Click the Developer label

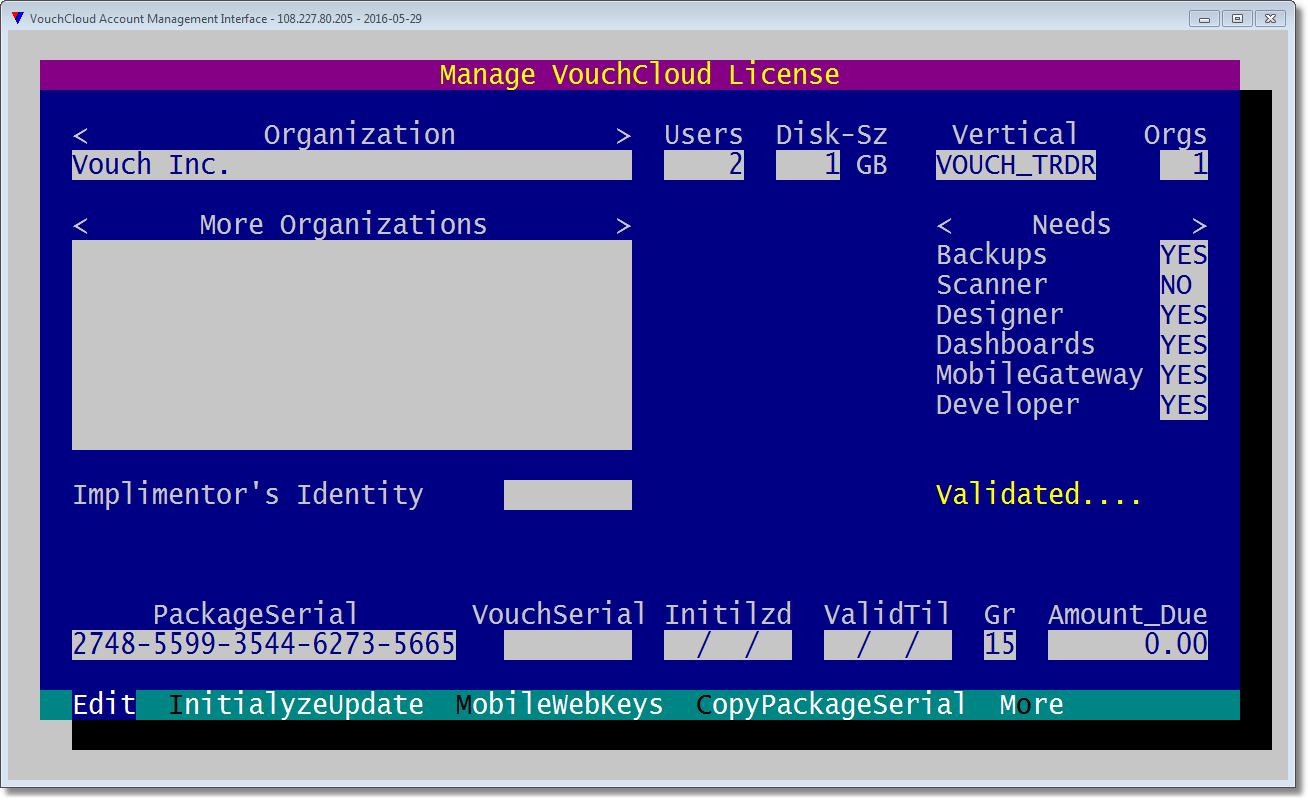[x=1007, y=405]
